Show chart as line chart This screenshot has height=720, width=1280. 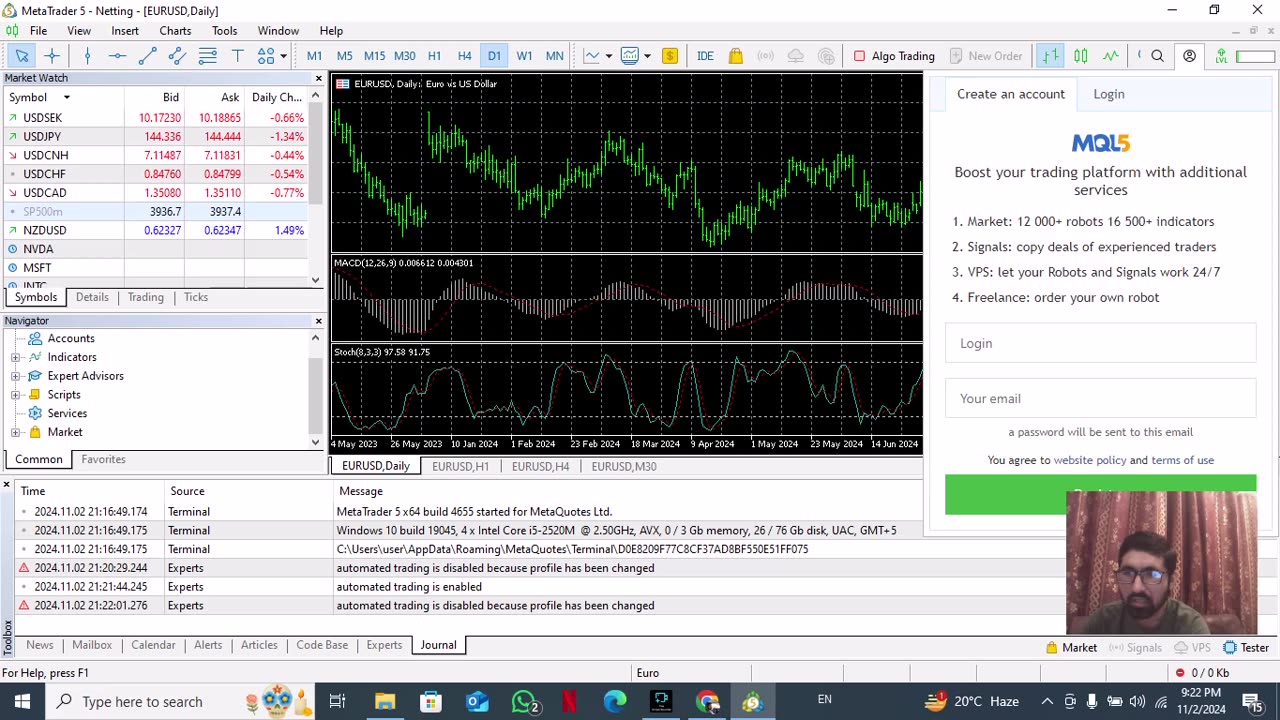point(1110,56)
